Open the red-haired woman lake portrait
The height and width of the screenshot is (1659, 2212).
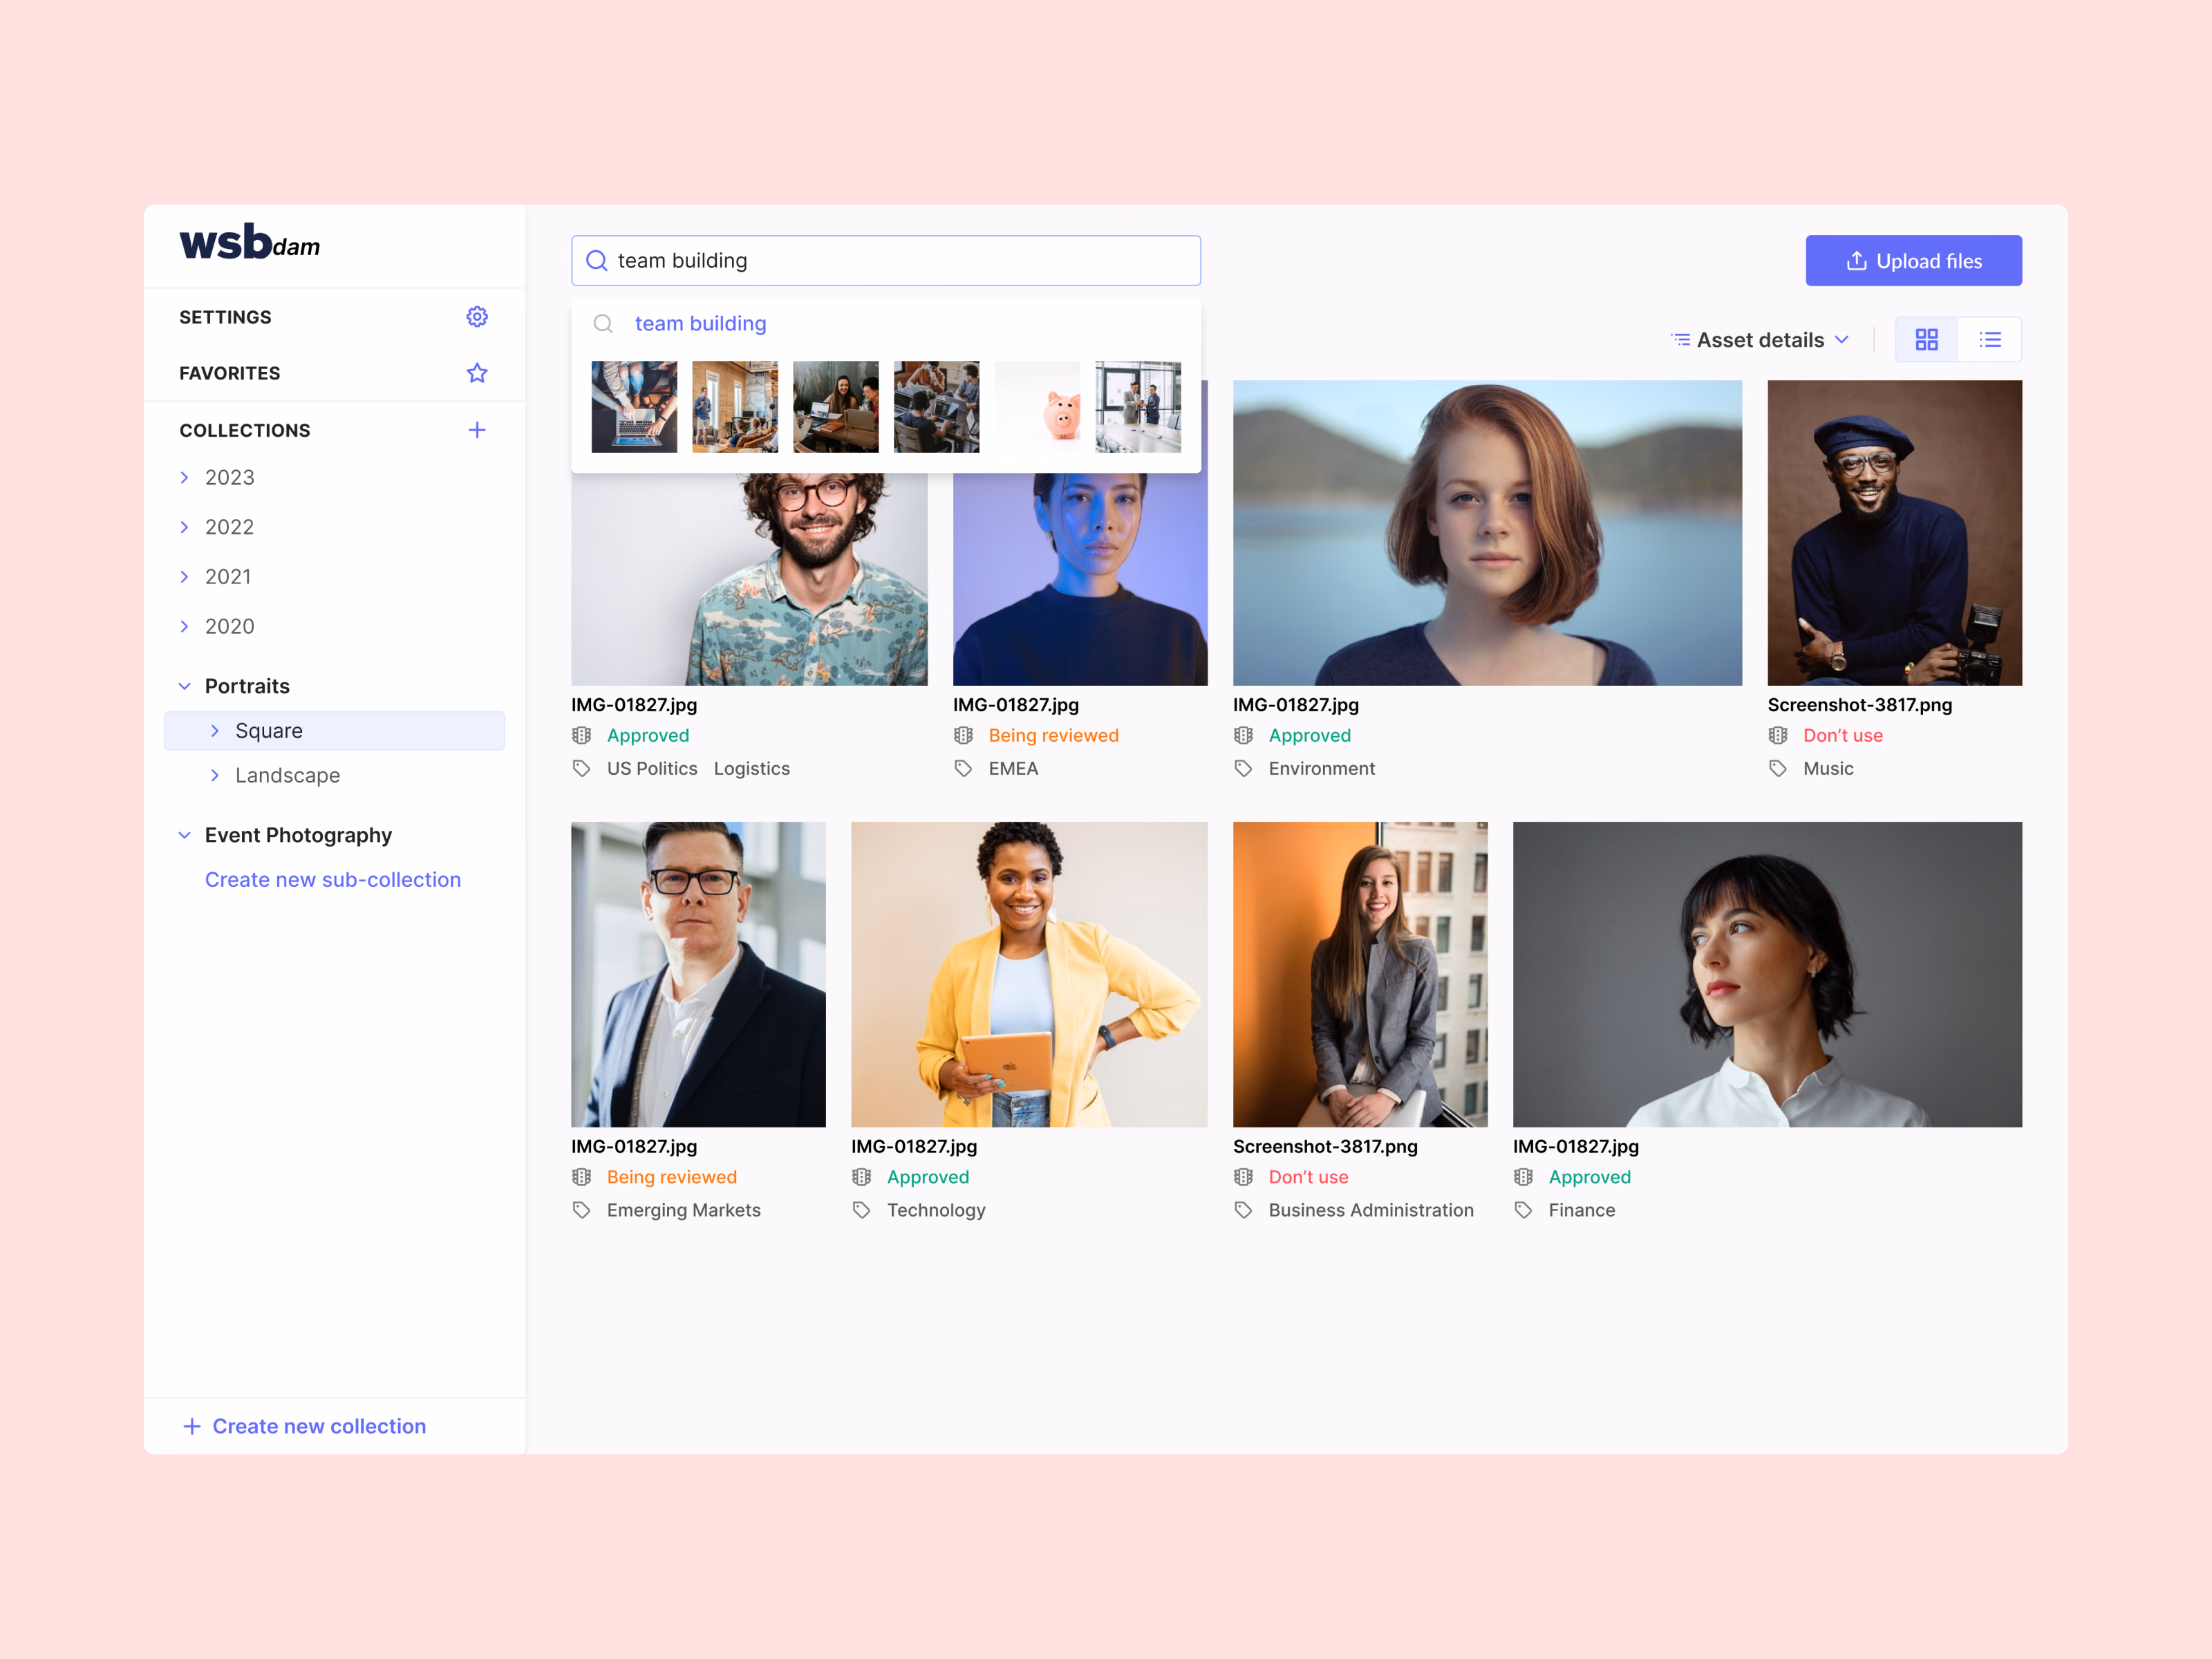click(1487, 533)
